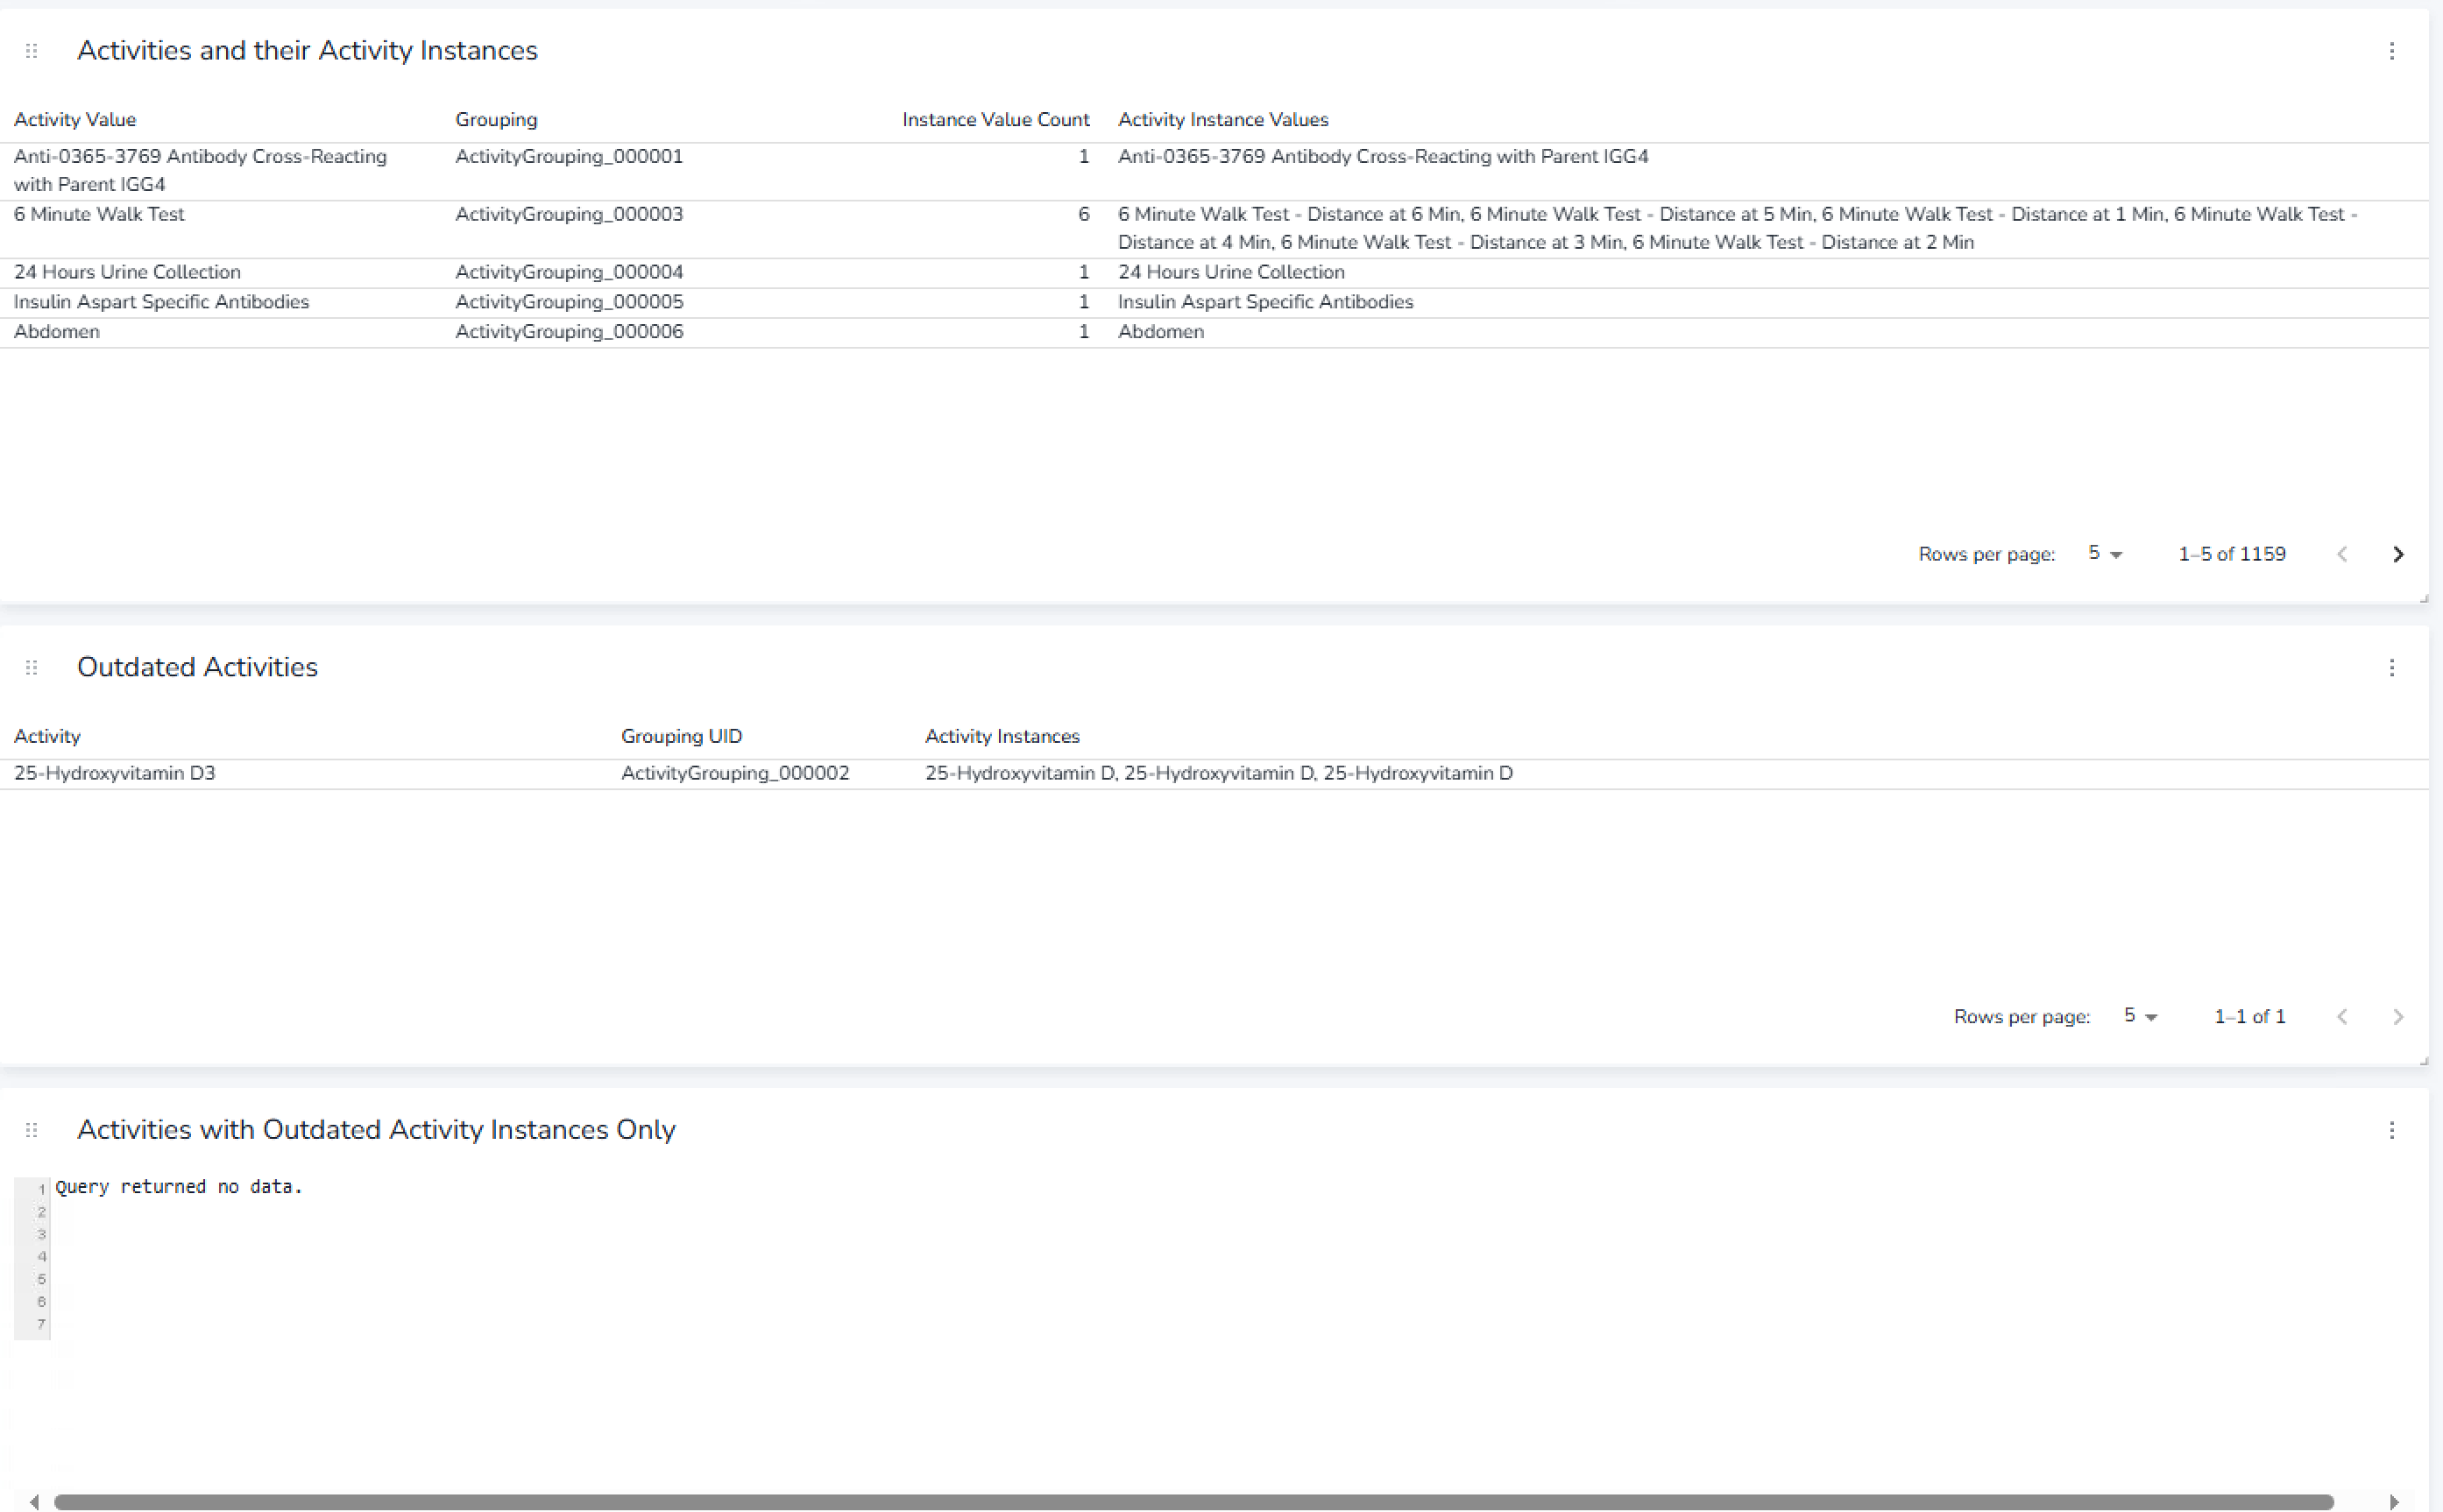Sort by the Activity Instances column header
Image resolution: width=2443 pixels, height=1512 pixels.
(1001, 737)
